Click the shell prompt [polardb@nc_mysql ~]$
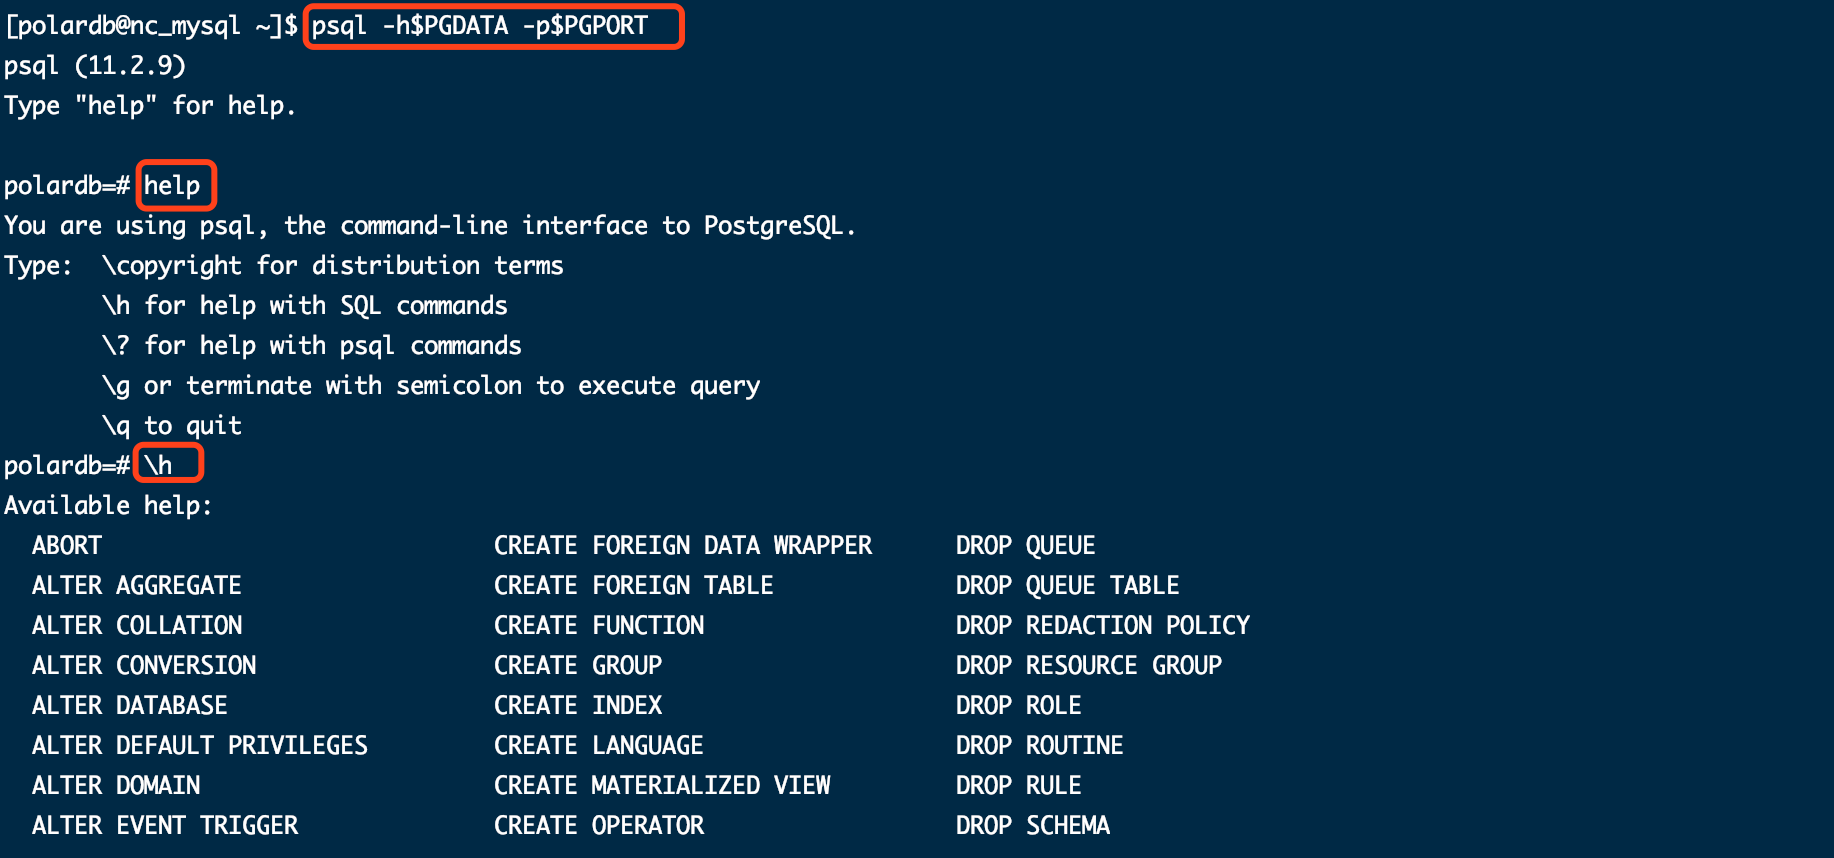This screenshot has height=858, width=1834. (152, 26)
